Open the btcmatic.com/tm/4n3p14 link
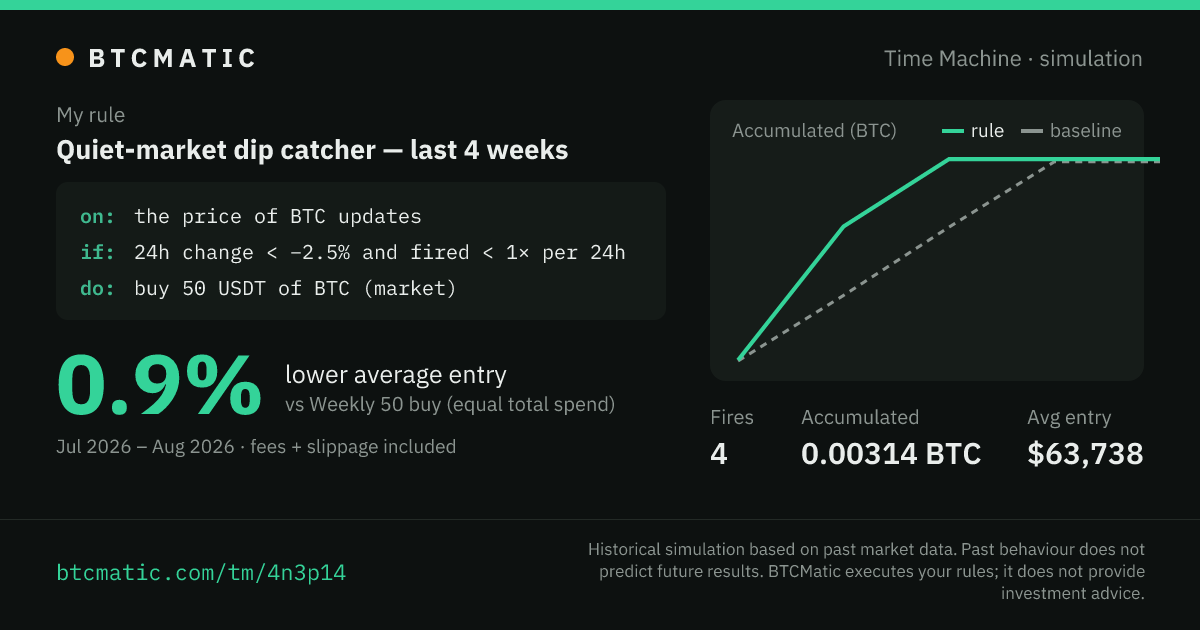Screen dimensions: 1200x630 (201, 573)
